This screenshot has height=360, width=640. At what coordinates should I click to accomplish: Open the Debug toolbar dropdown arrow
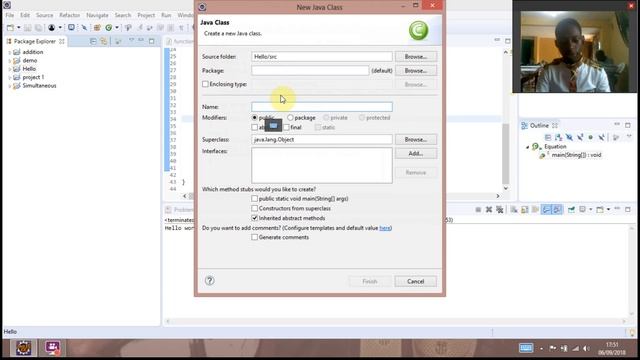(60, 27)
